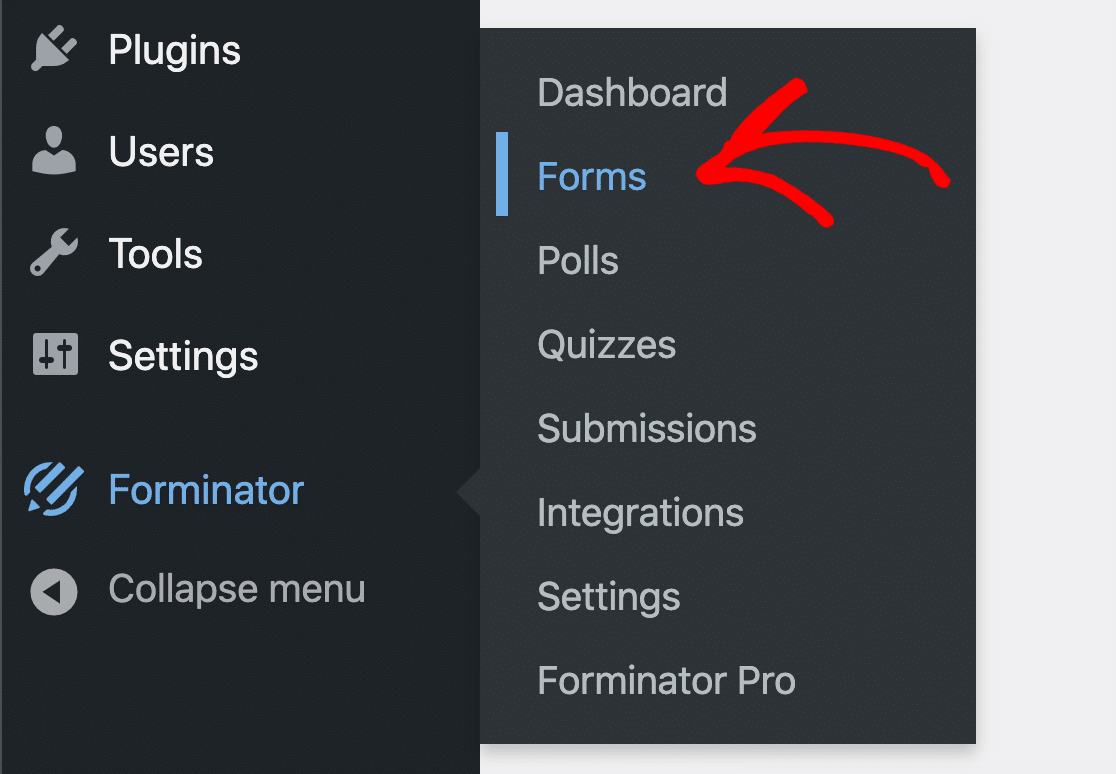The image size is (1116, 774).
Task: Open Forminator Settings
Action: (608, 596)
